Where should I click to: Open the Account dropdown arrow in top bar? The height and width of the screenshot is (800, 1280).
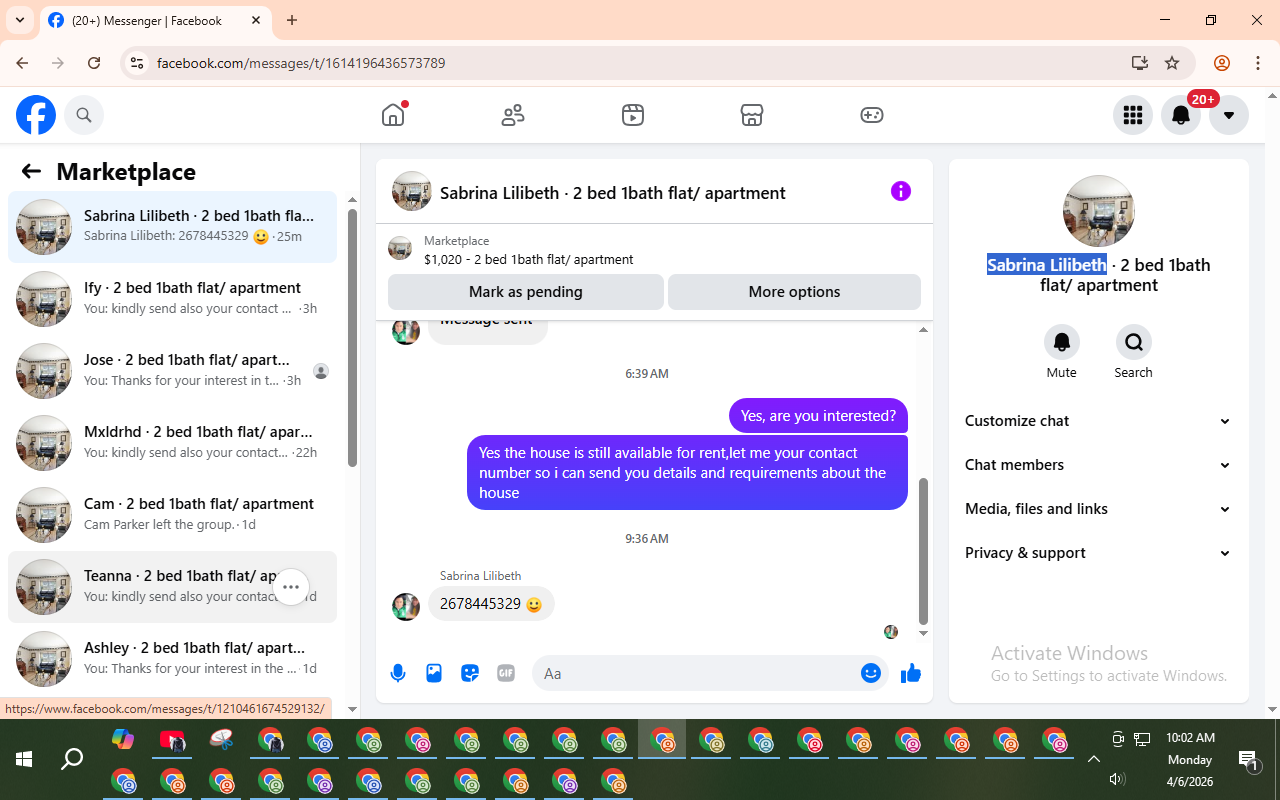tap(1229, 115)
